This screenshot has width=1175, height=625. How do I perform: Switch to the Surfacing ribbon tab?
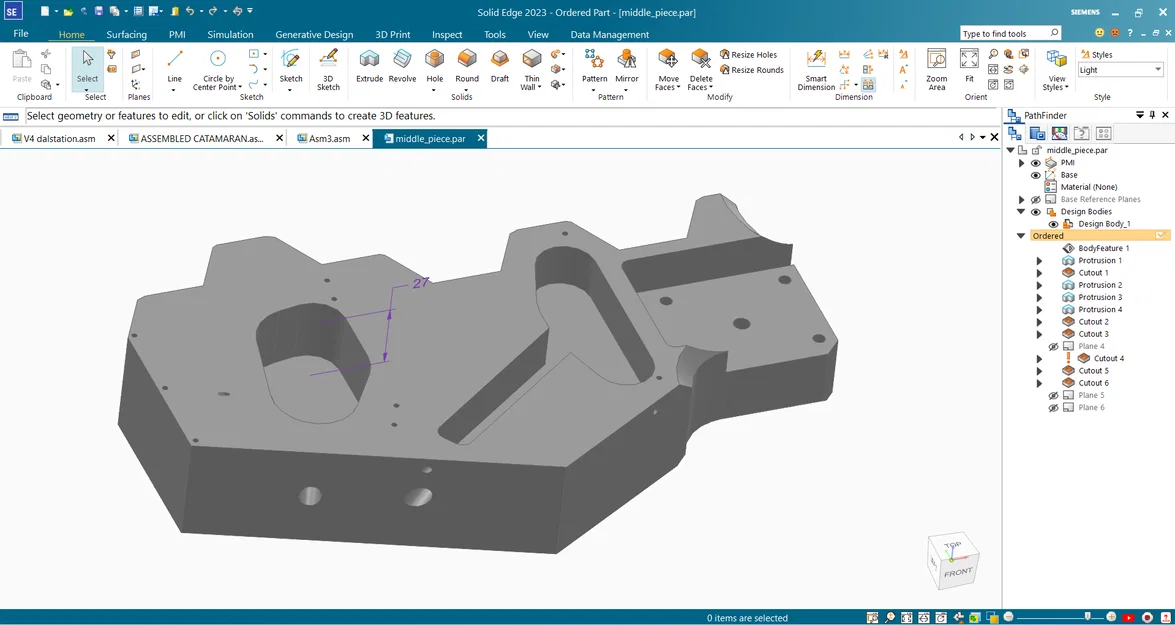point(127,34)
